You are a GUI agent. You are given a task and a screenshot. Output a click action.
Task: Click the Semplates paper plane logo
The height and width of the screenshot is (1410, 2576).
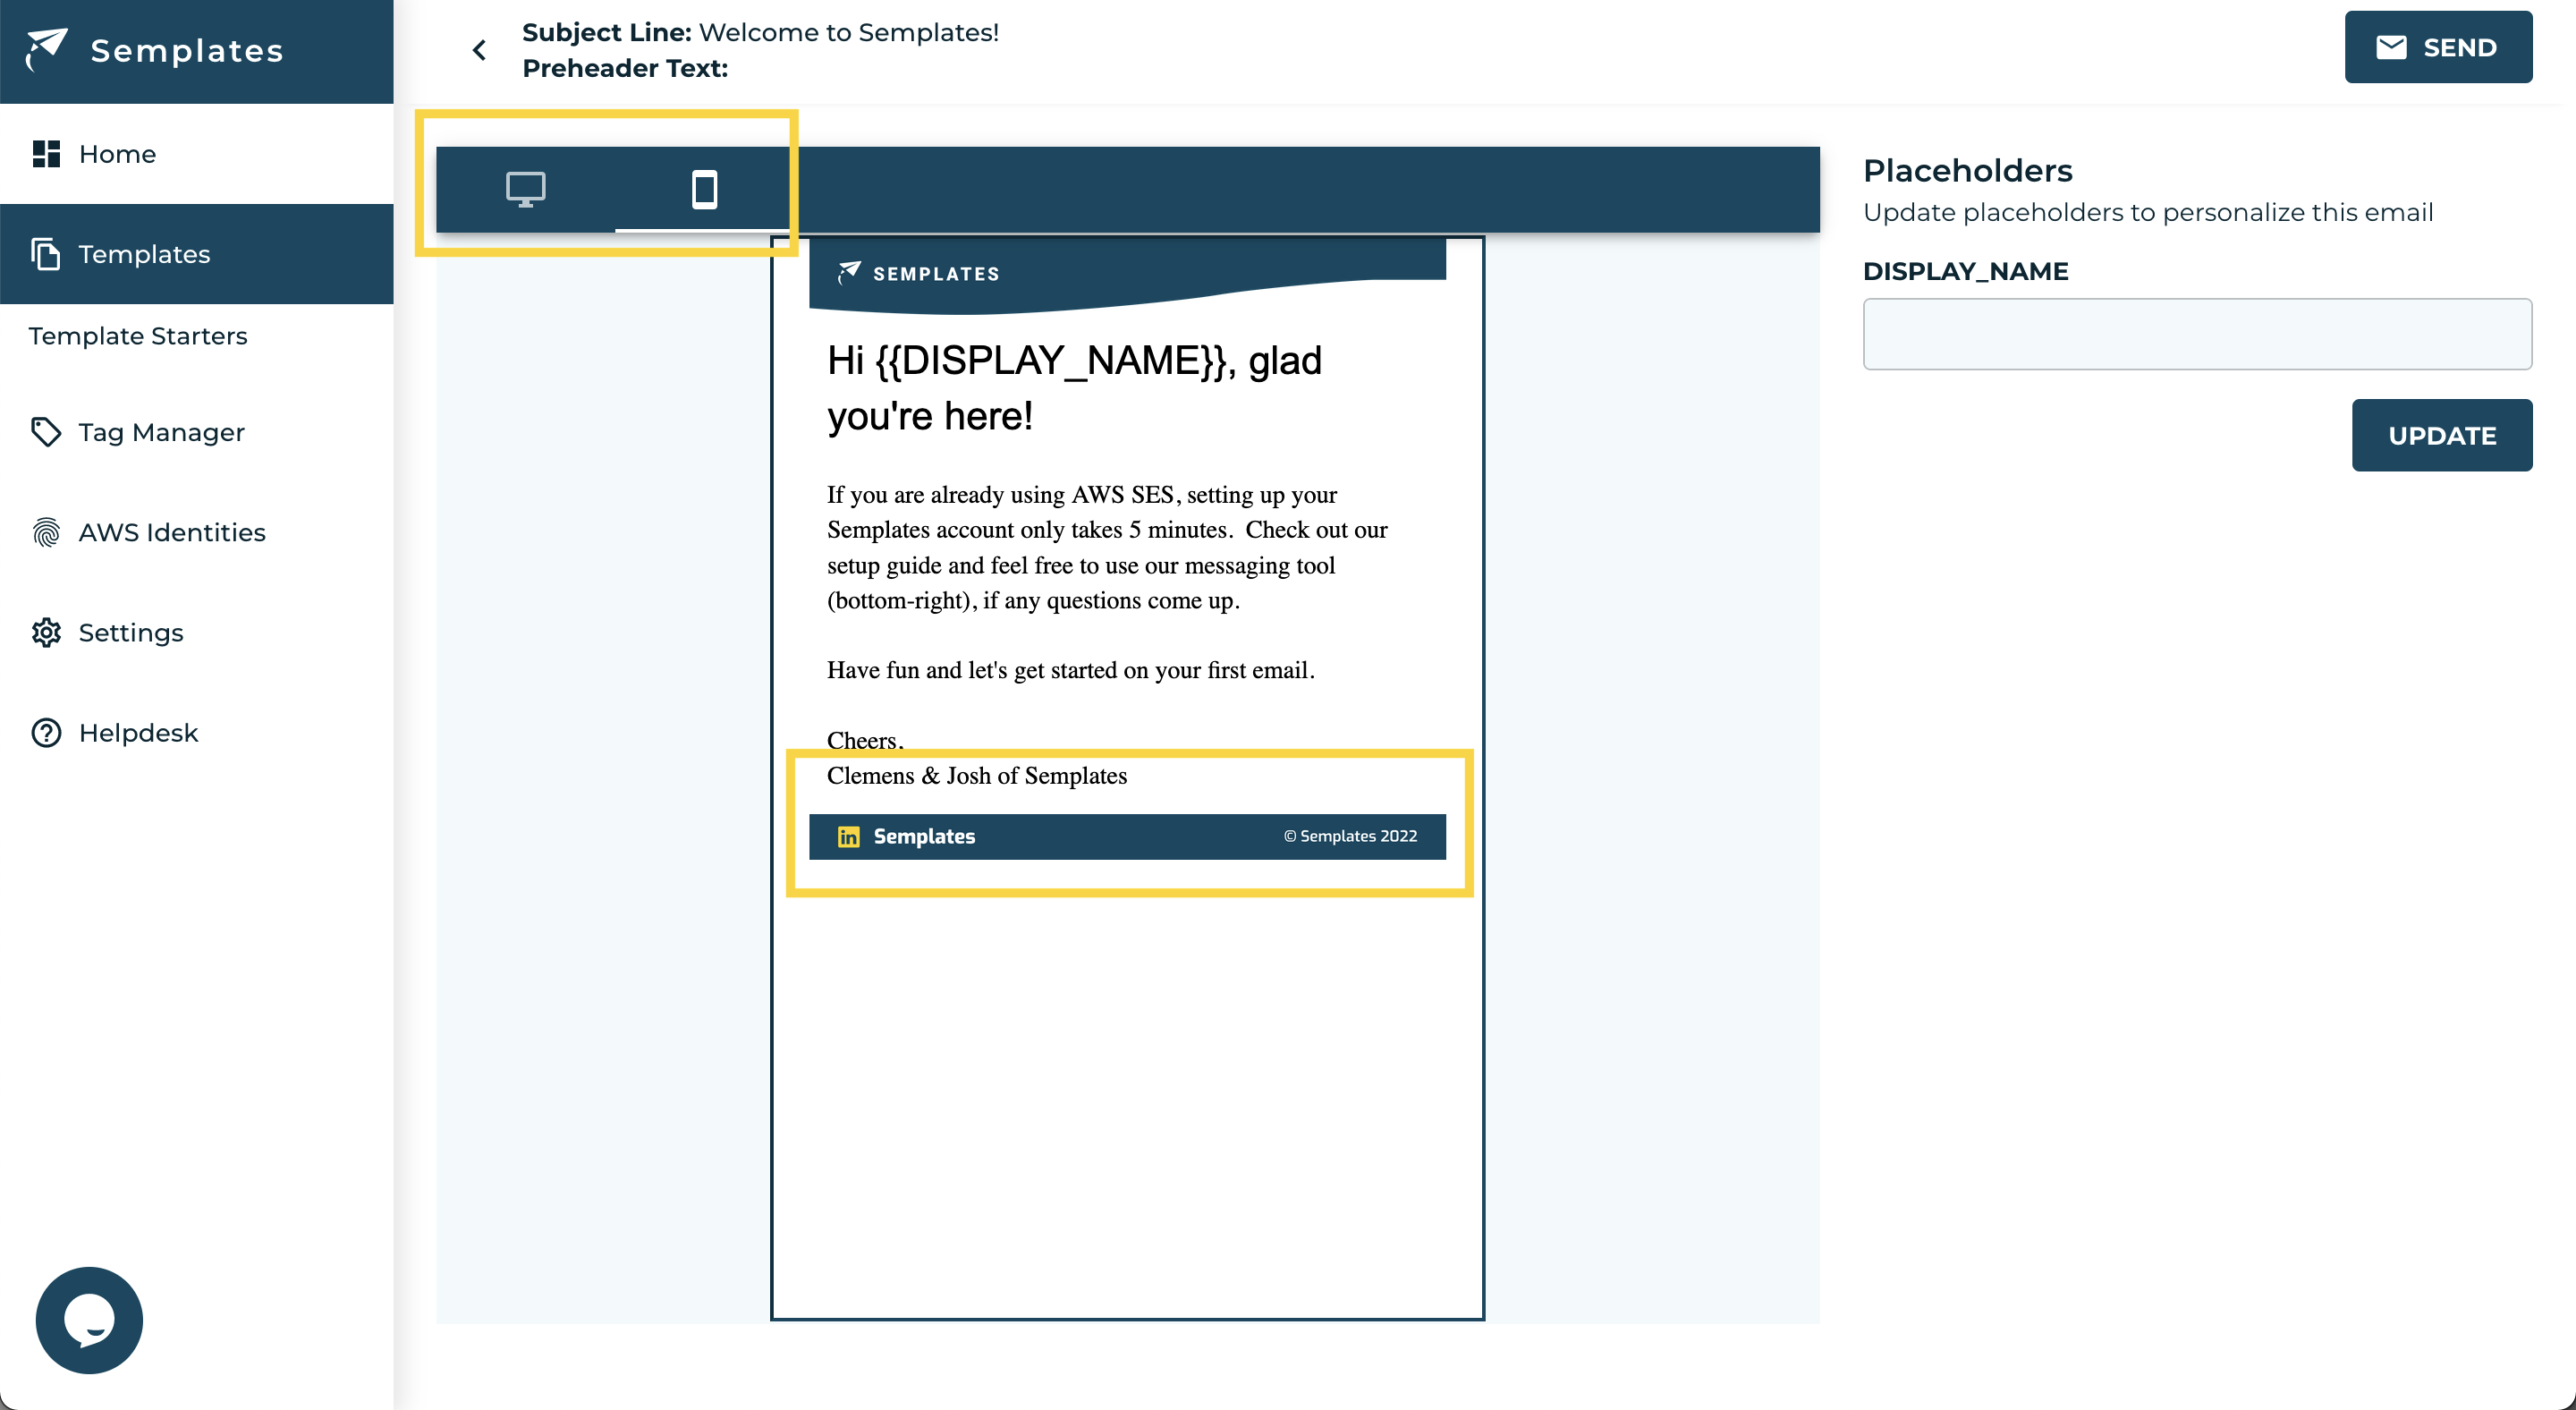pos(46,48)
